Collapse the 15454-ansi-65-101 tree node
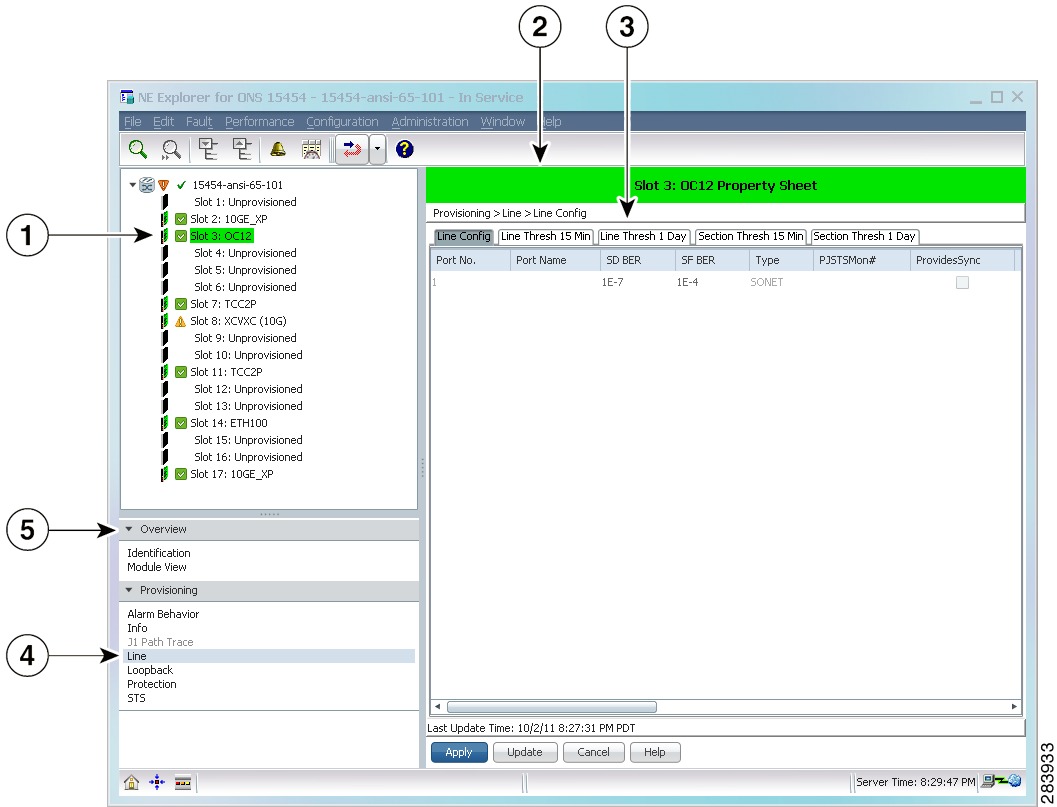 [133, 185]
